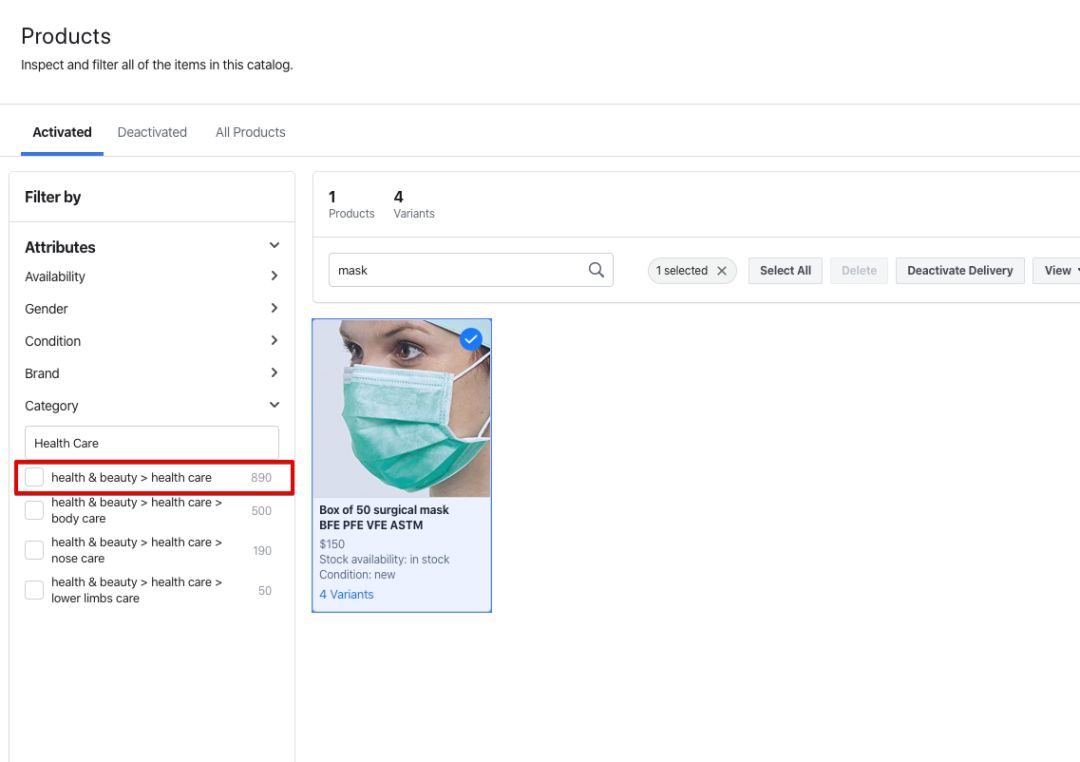This screenshot has height=762, width=1080.
Task: Click the Delete button
Action: click(859, 271)
